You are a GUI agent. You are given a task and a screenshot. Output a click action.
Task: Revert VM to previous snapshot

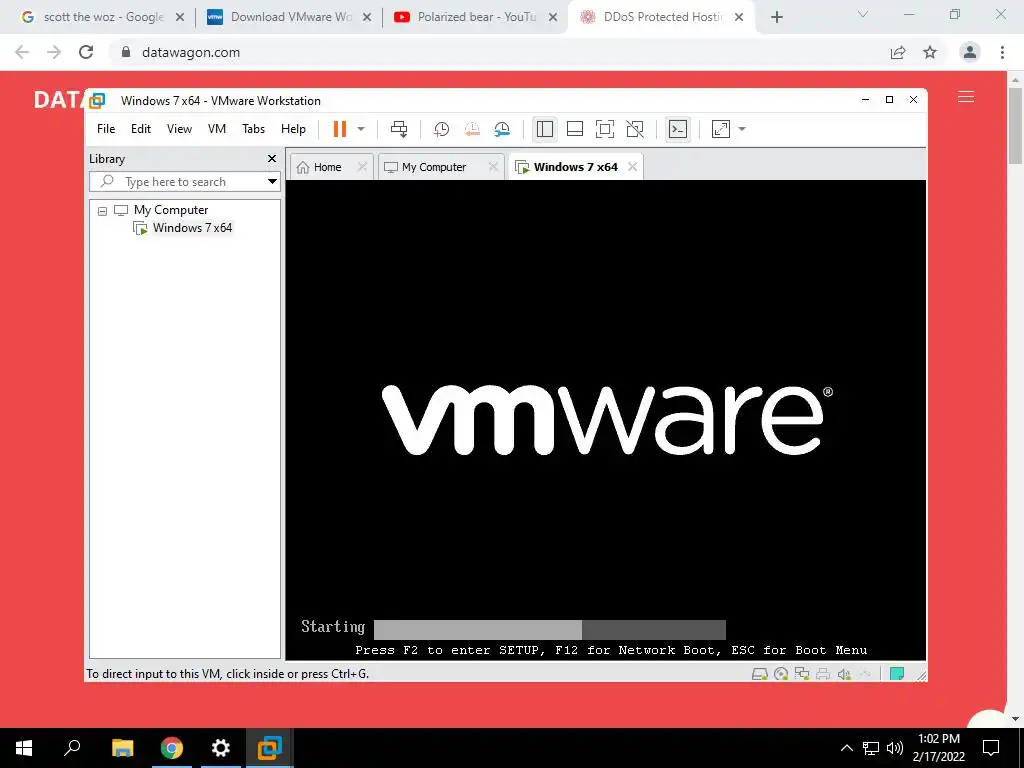(x=472, y=129)
